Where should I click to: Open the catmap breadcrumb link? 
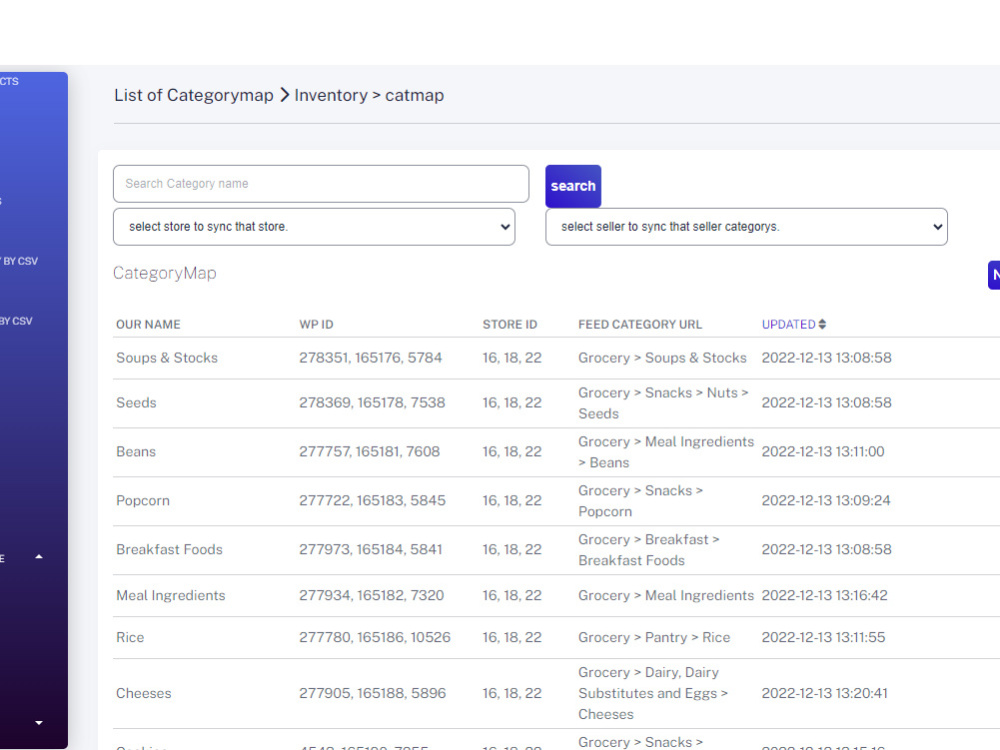(414, 95)
